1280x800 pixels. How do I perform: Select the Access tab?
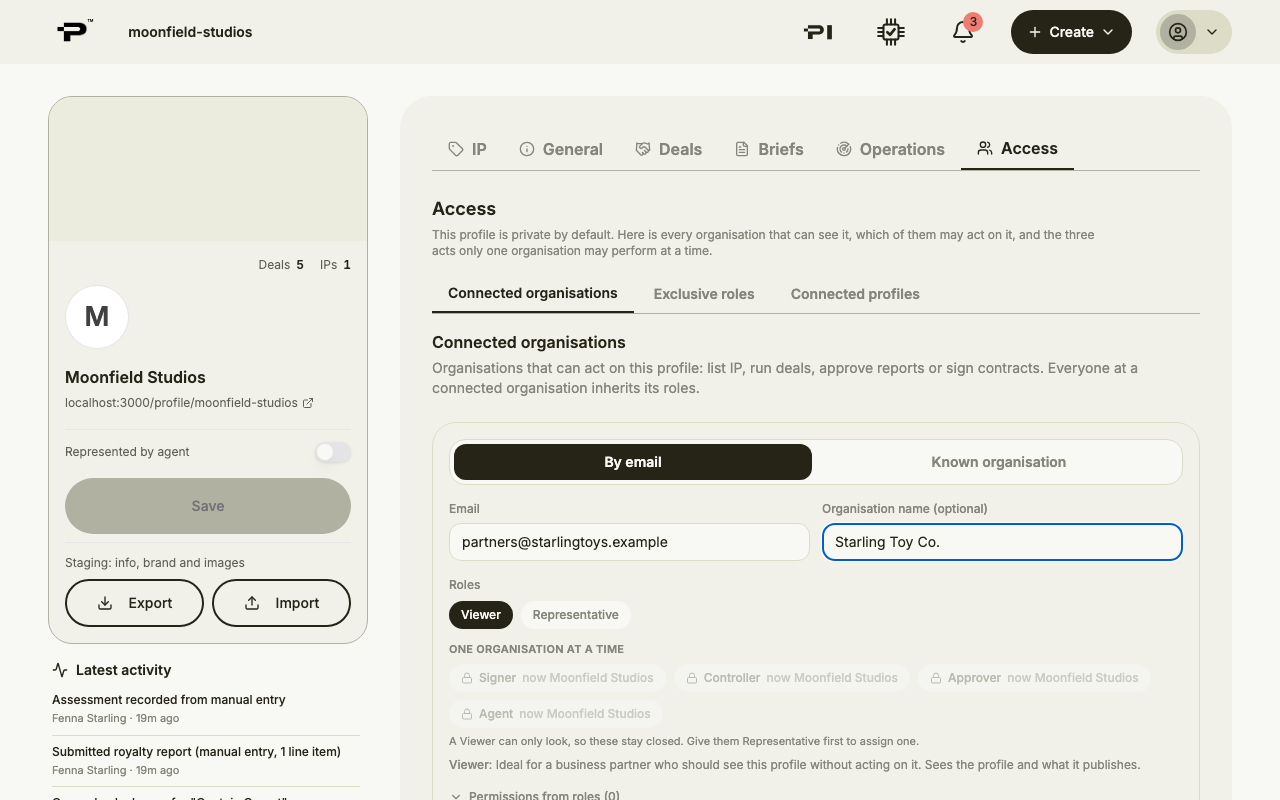tap(1017, 148)
